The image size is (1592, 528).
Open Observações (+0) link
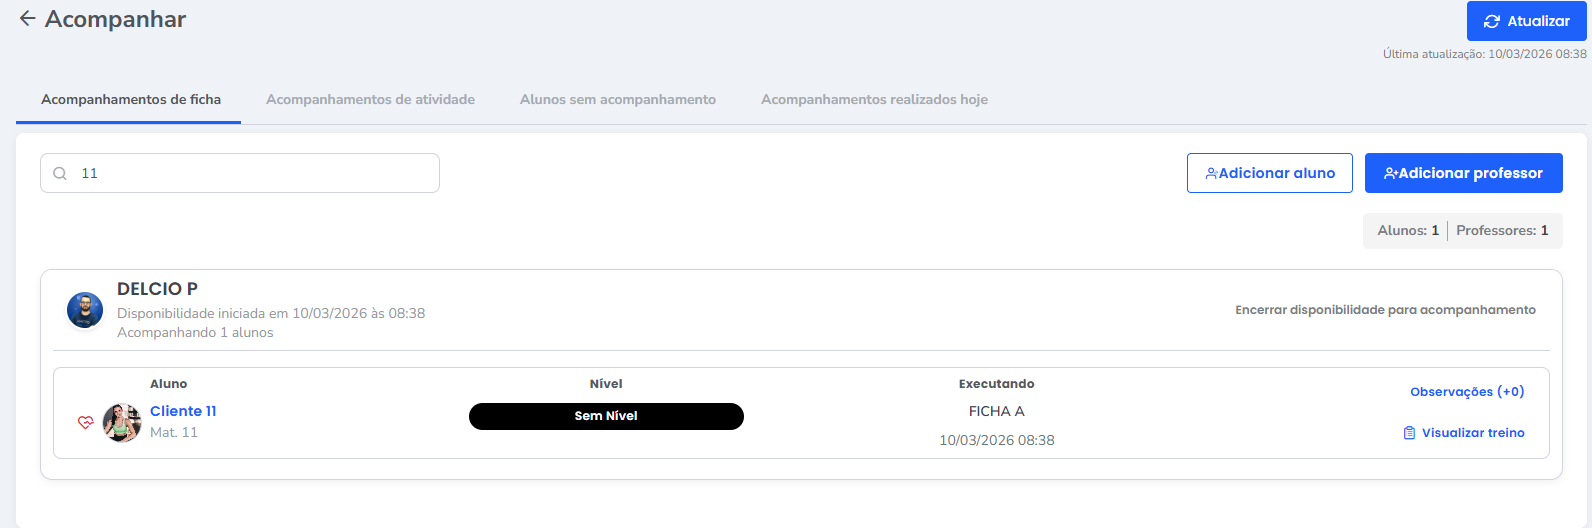1467,392
